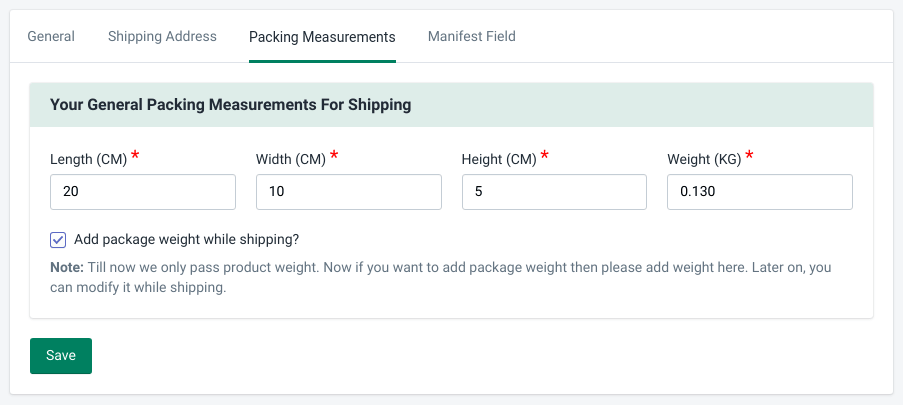Click the Note text about package weight
Screen dimensions: 903x405
coord(440,278)
